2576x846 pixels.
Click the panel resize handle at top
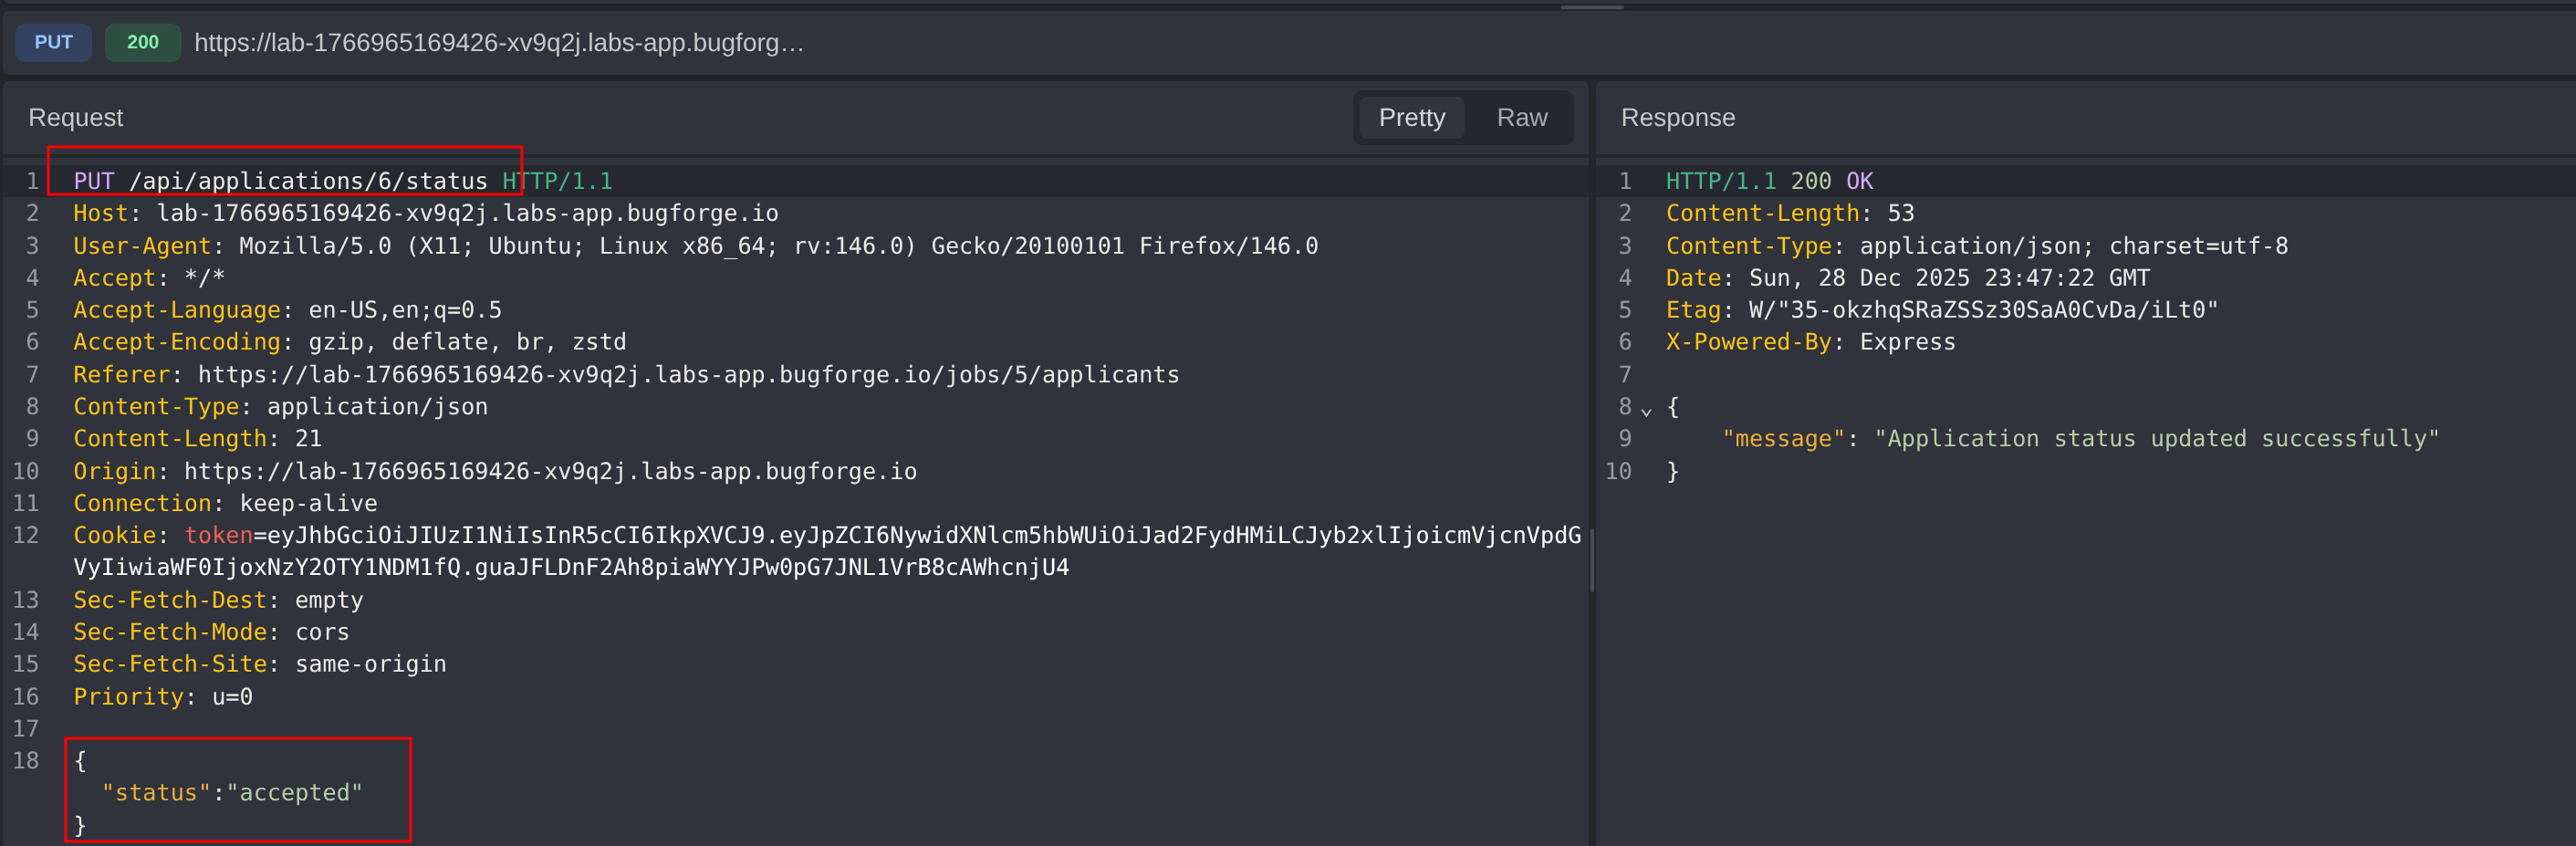pos(1591,7)
